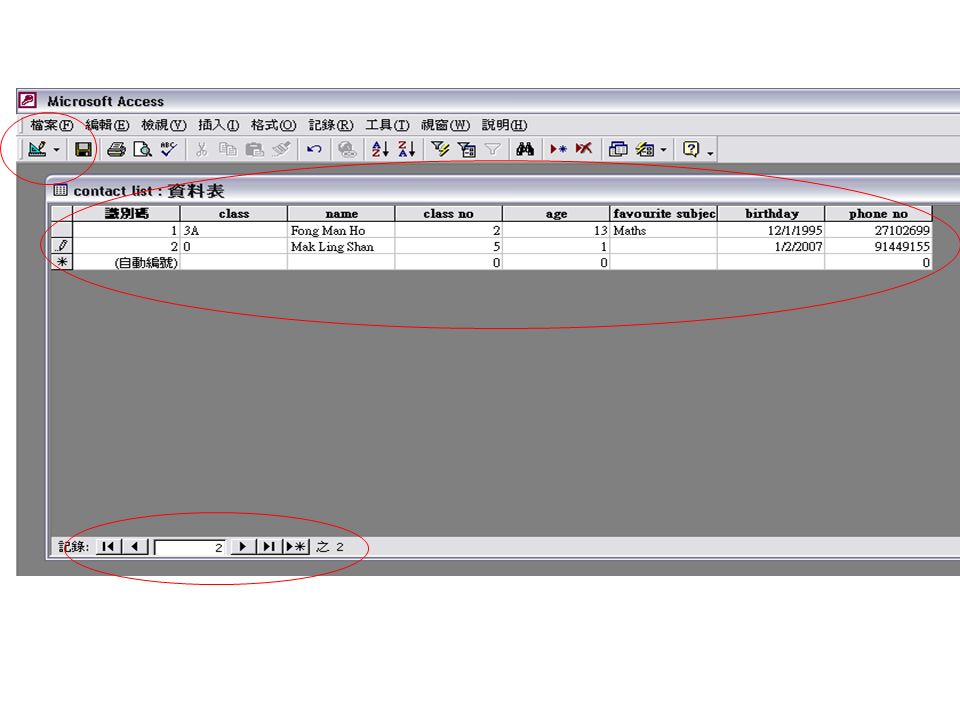Screen dimensions: 960x720
Task: Select the name column header
Action: point(342,214)
